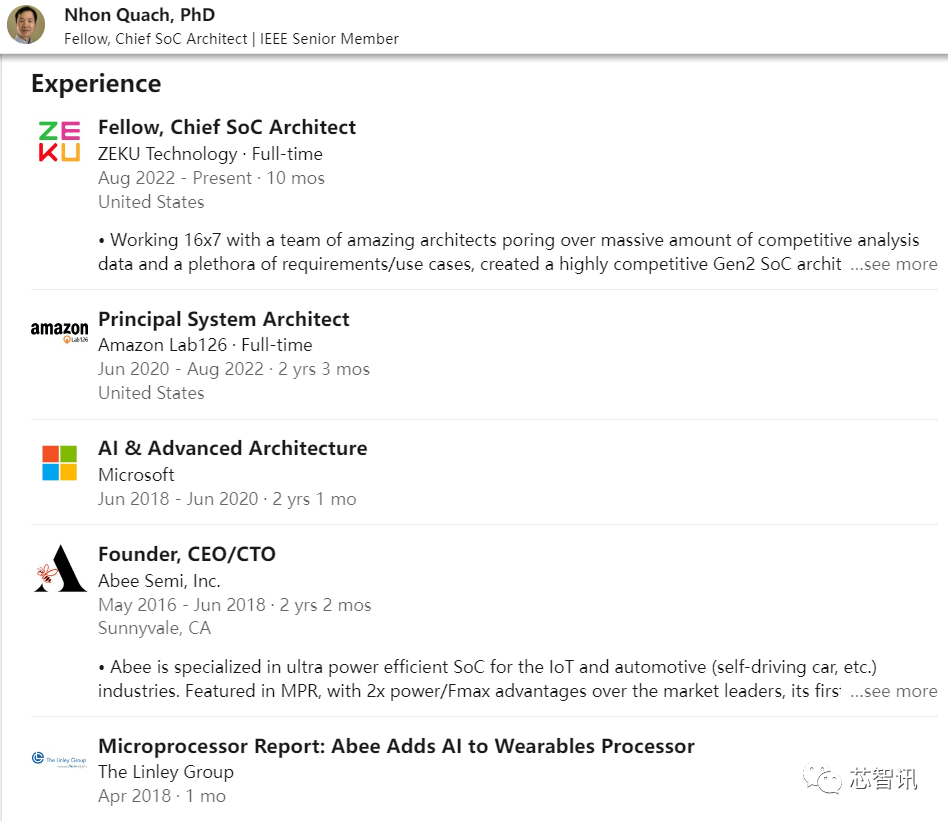Image resolution: width=948 pixels, height=821 pixels.
Task: Open The Linley Group logo
Action: (x=59, y=759)
